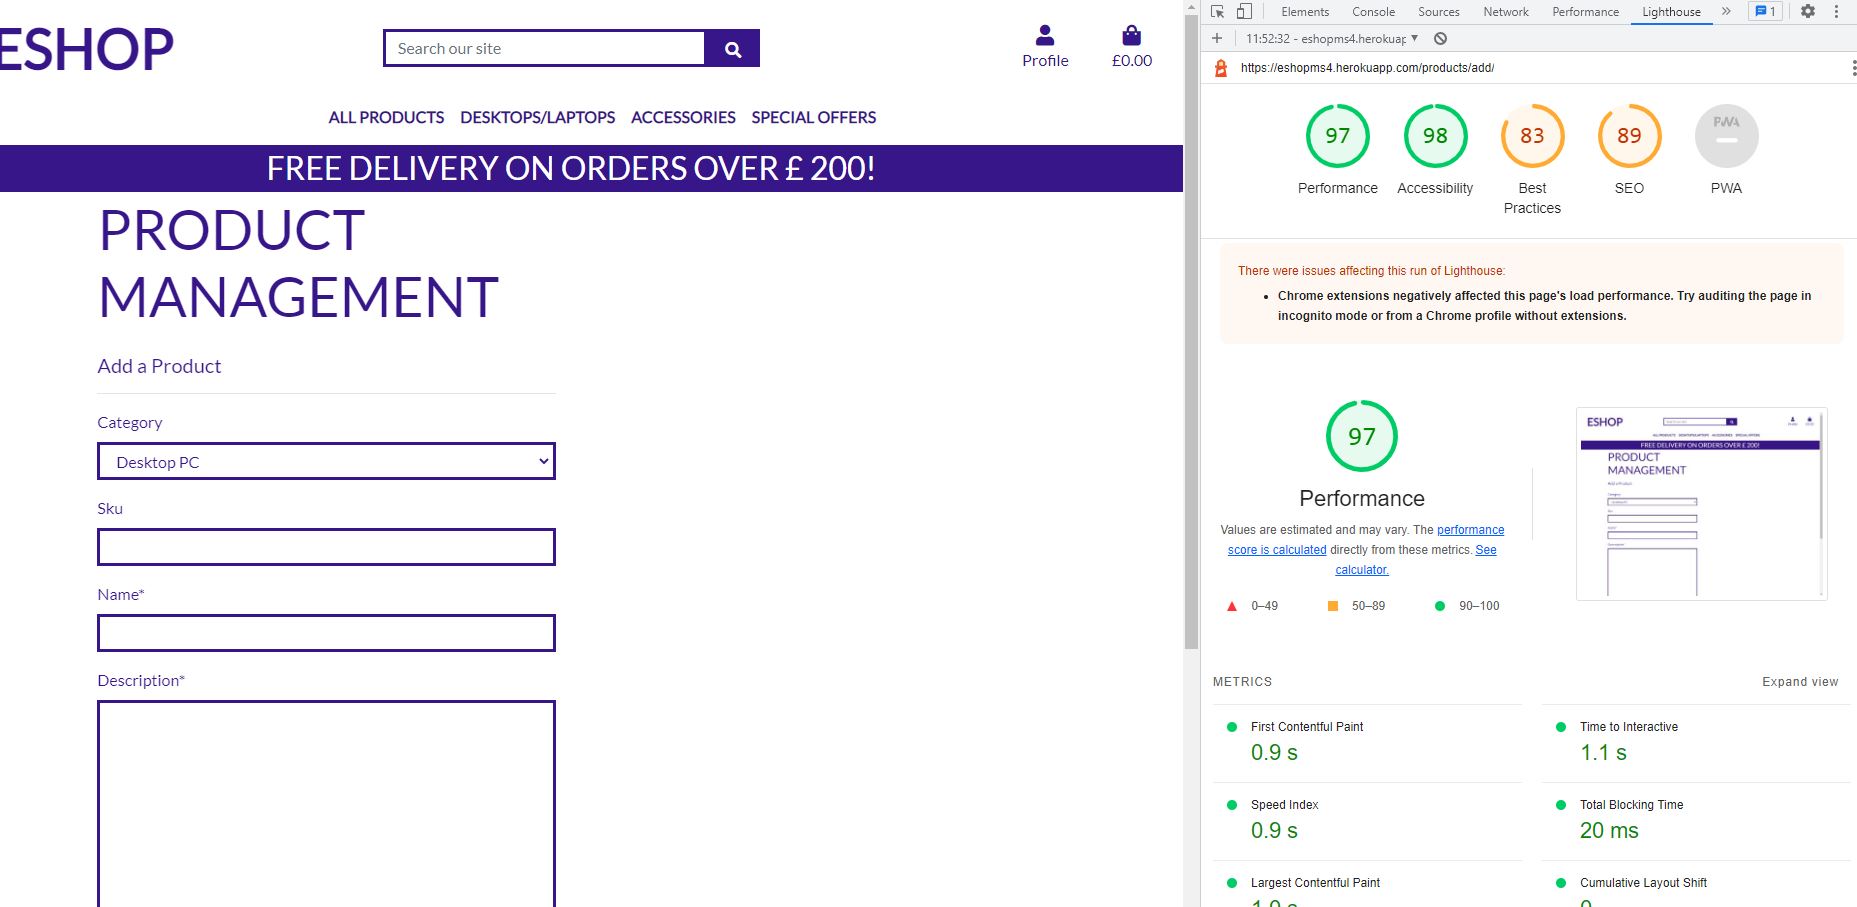
Task: Switch to the Console tab
Action: [x=1373, y=11]
